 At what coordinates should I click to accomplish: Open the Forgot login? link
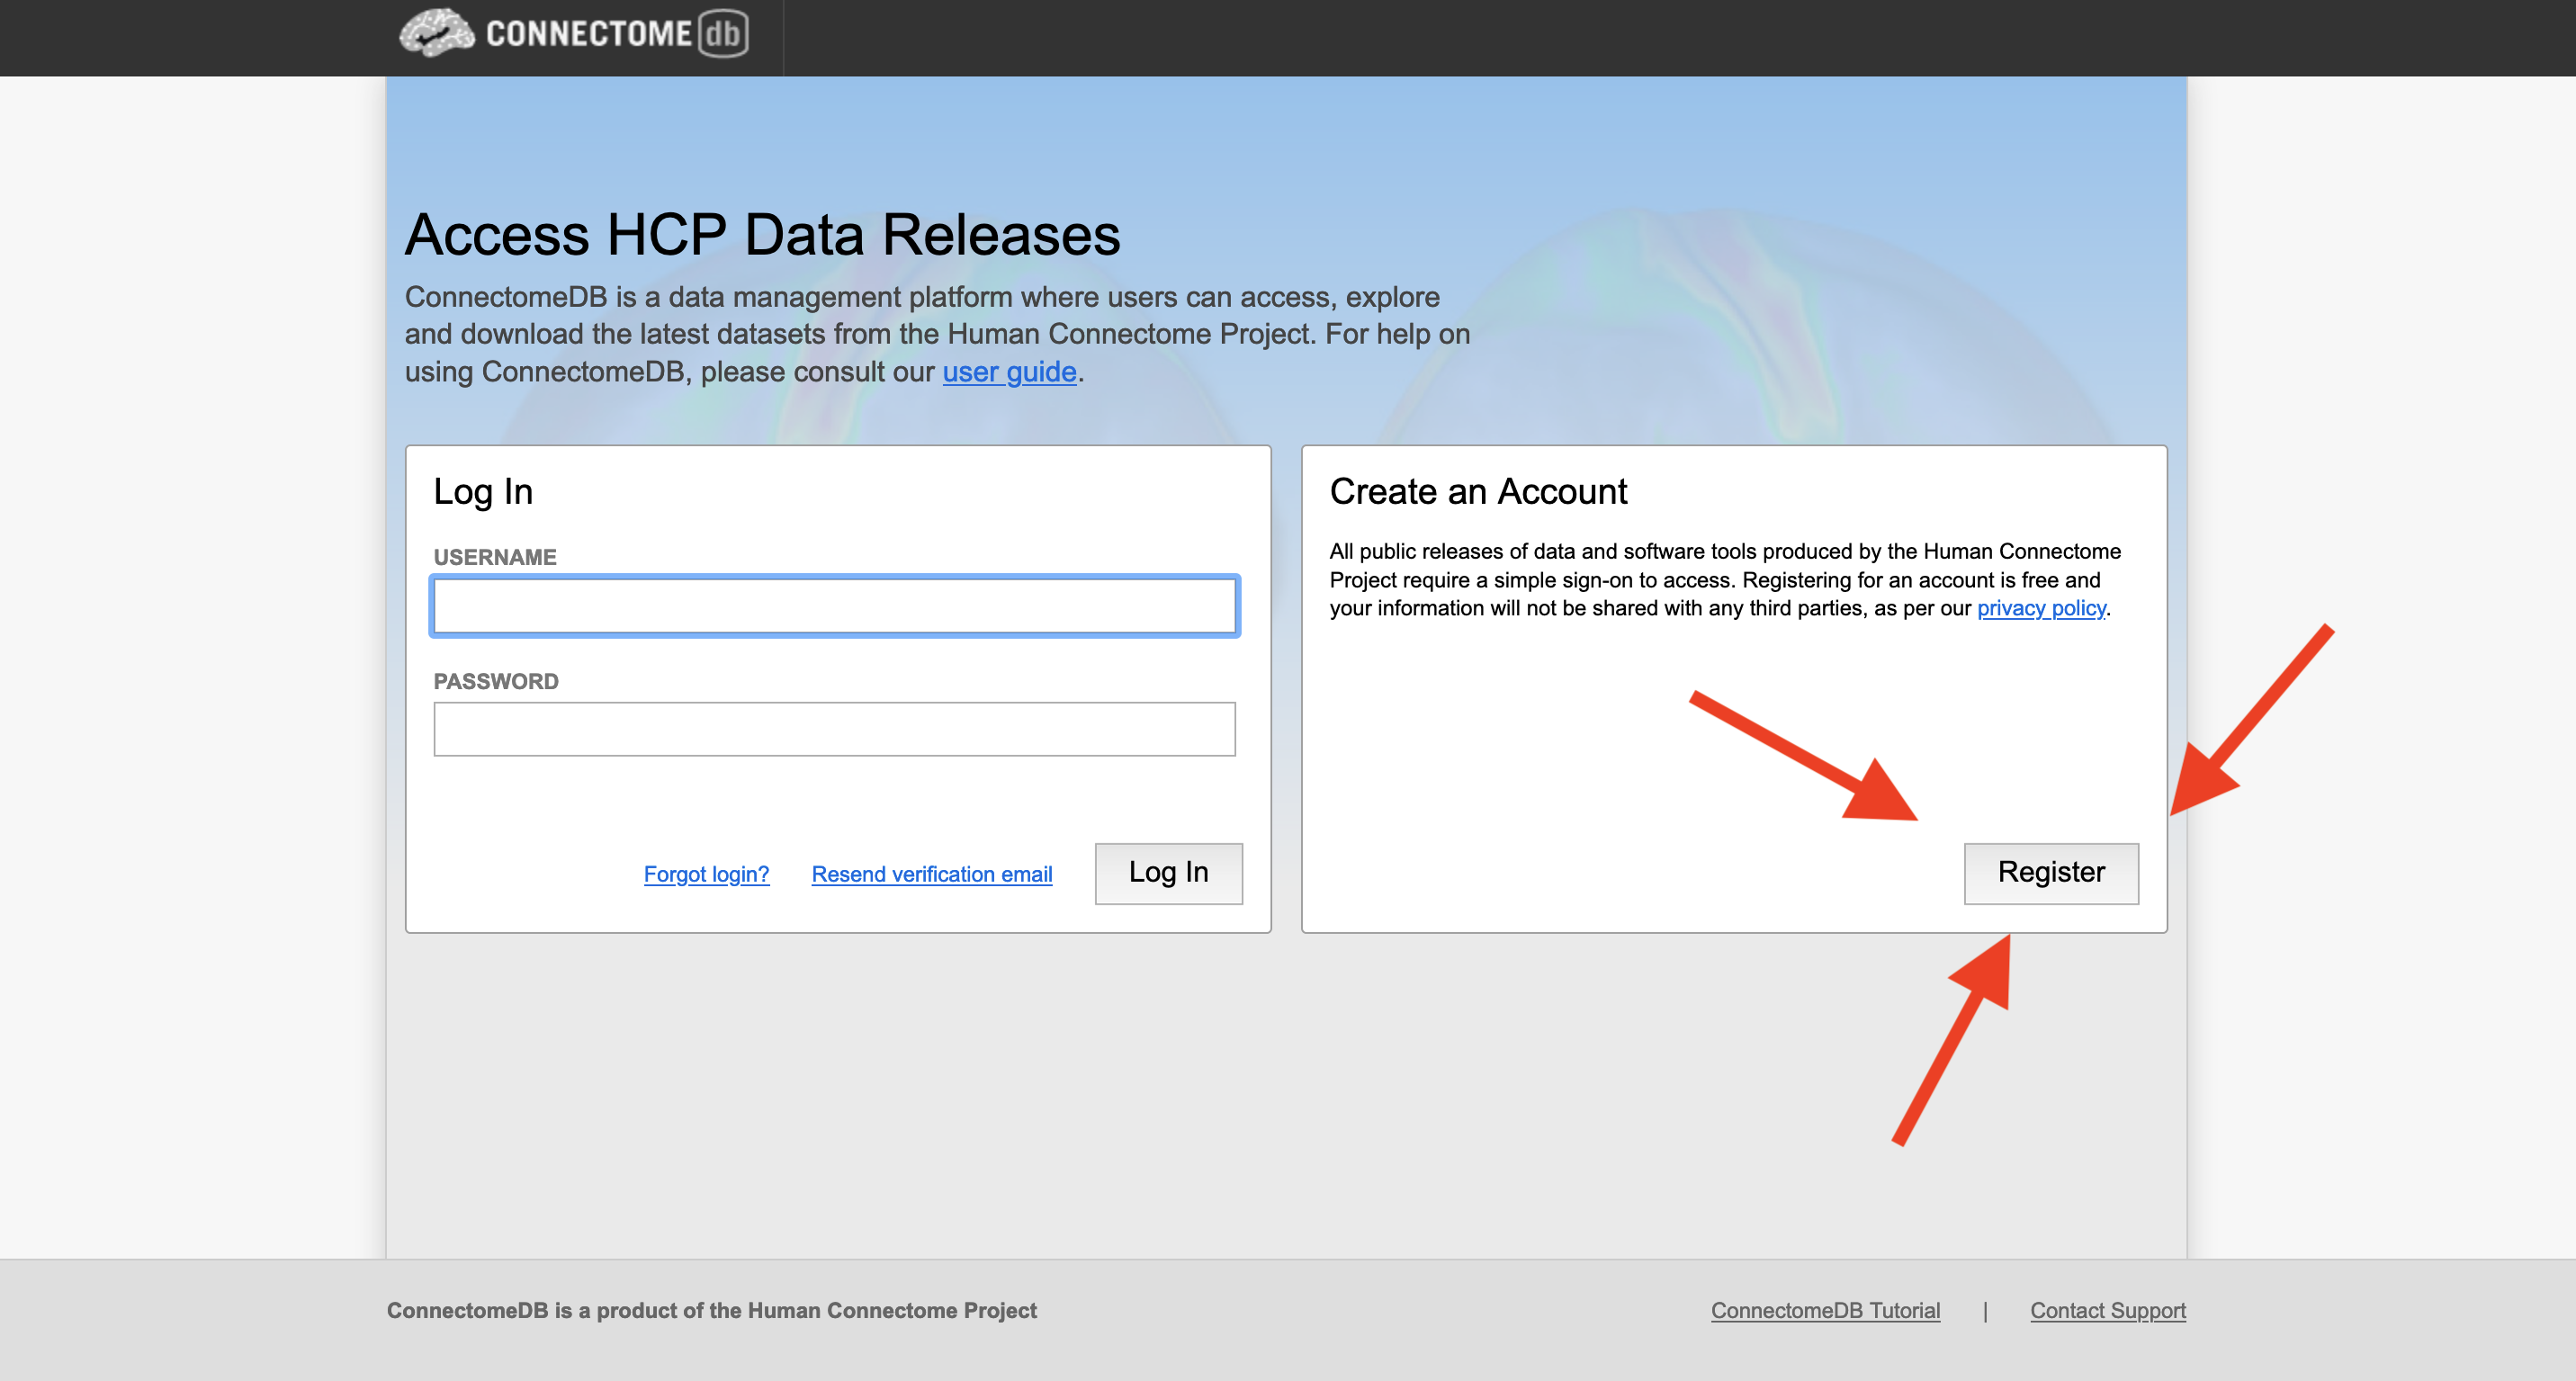(706, 874)
